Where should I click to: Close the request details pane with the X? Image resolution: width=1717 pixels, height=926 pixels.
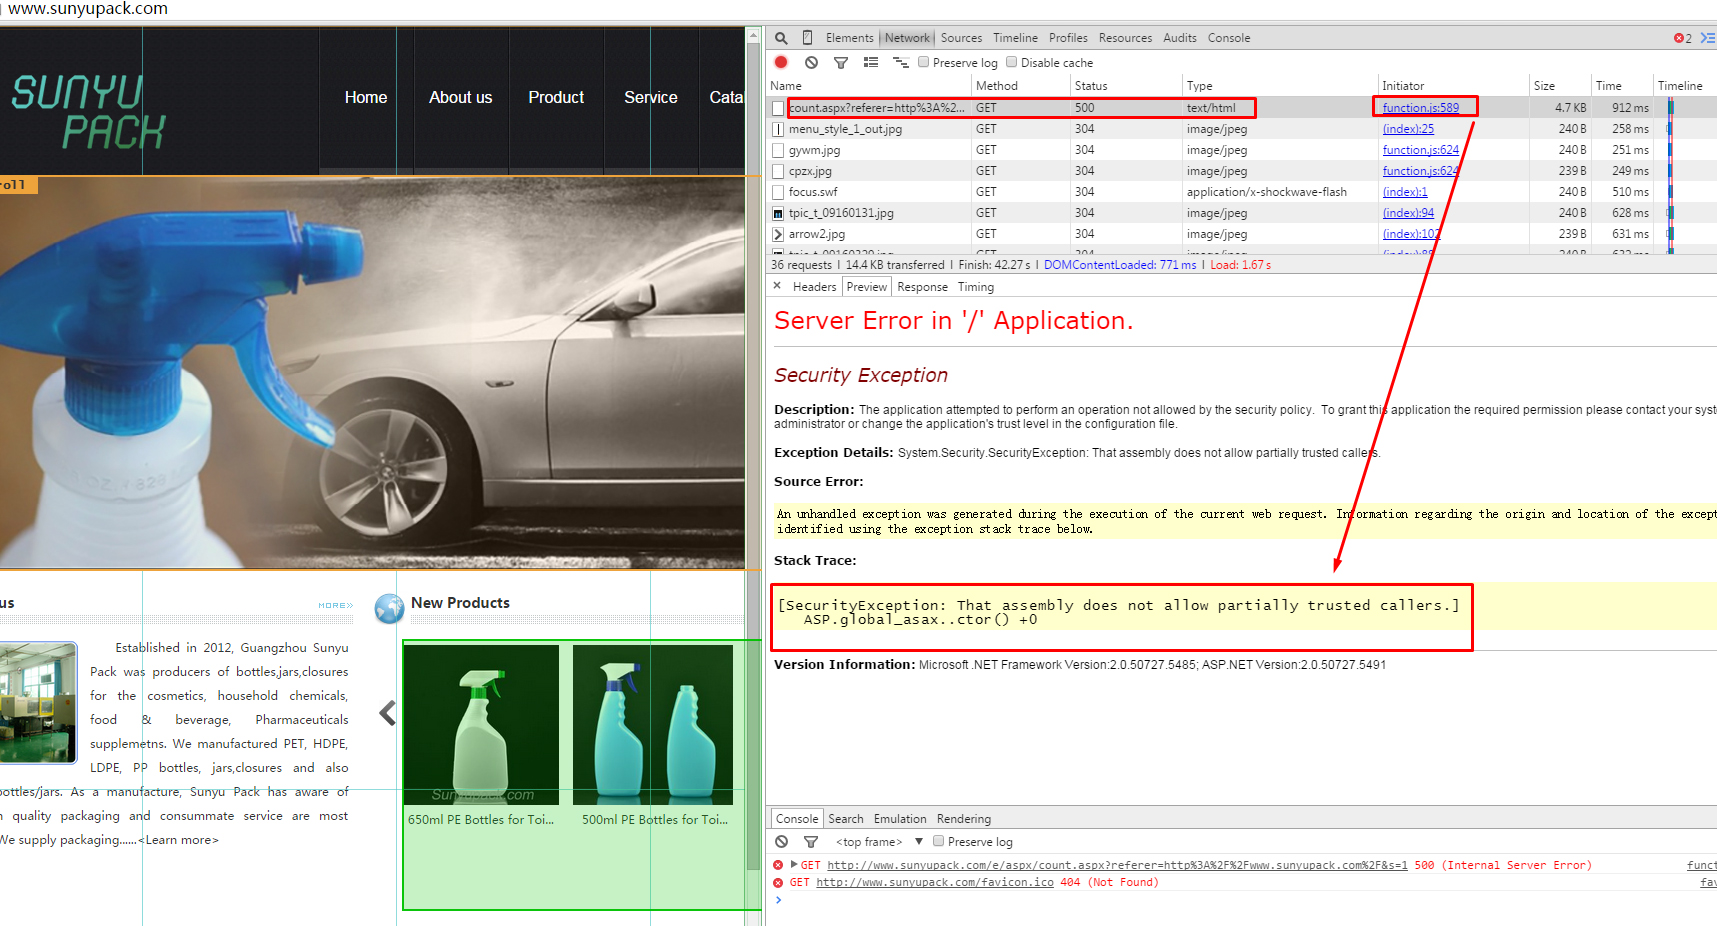777,286
